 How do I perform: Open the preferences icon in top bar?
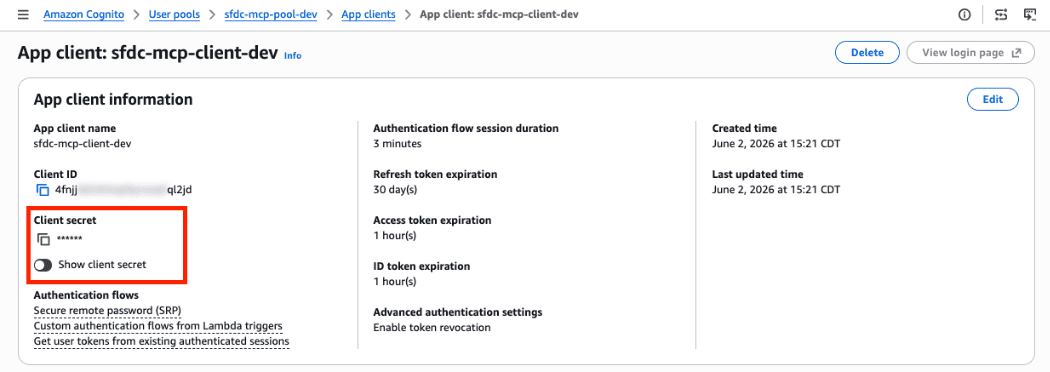coord(1001,15)
